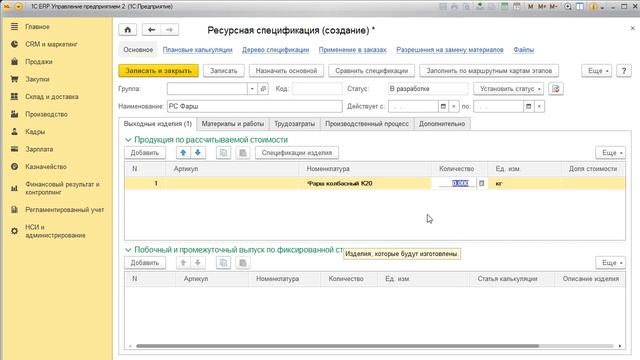The image size is (640, 360).
Task: Open Разрешения на замену материалов link
Action: click(x=450, y=50)
